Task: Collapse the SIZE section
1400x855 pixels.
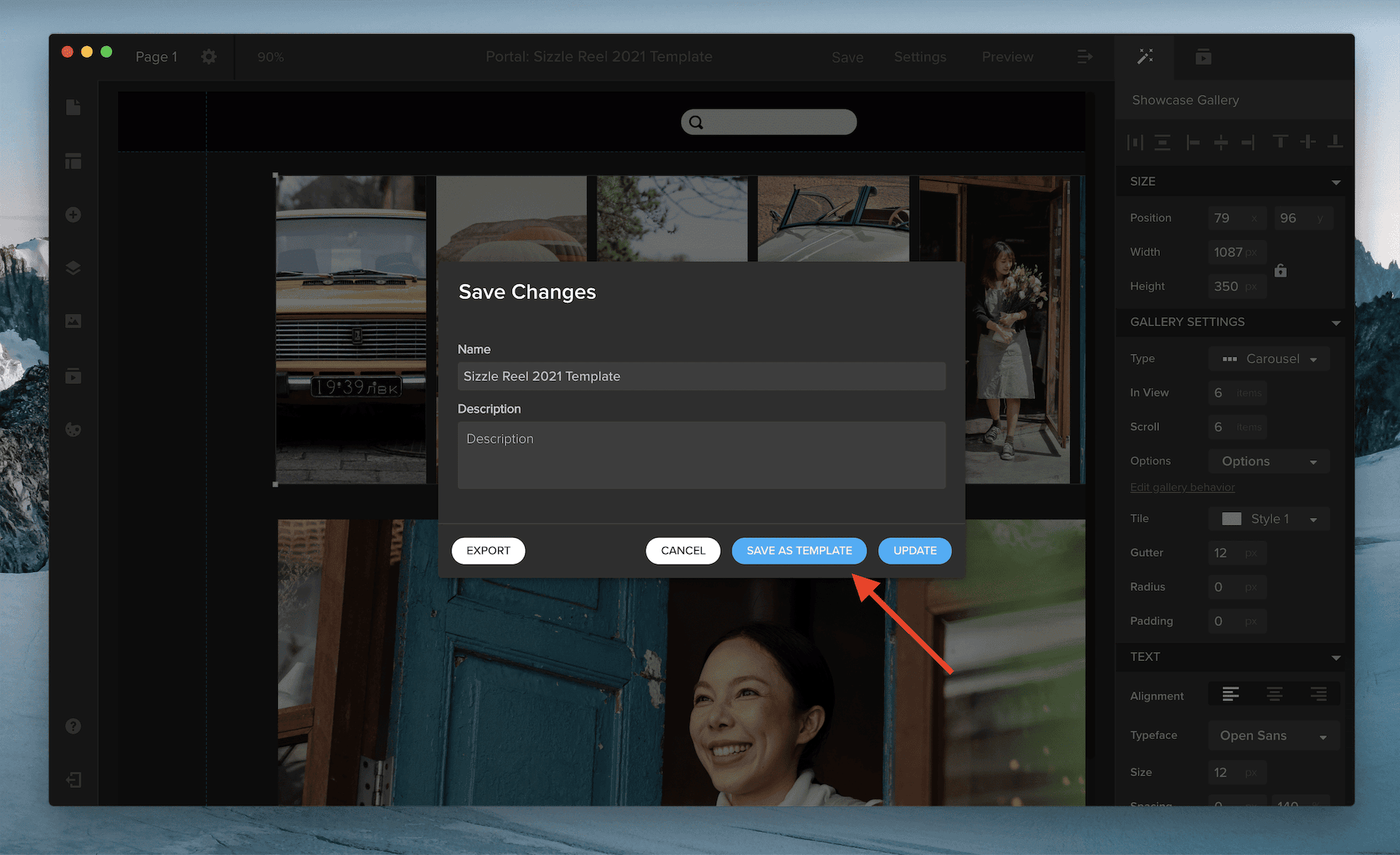Action: (x=1336, y=182)
